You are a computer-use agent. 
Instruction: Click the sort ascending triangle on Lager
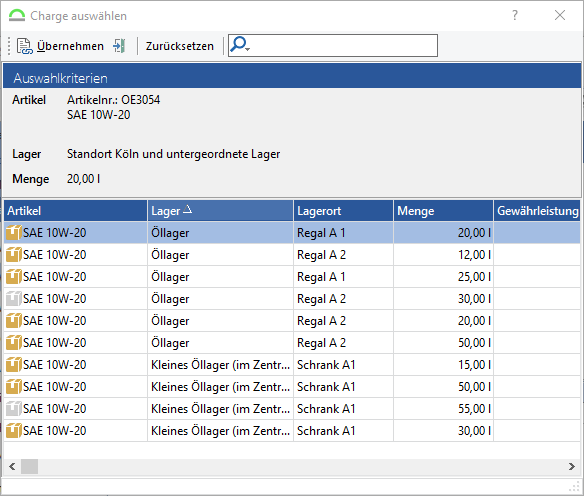click(188, 209)
